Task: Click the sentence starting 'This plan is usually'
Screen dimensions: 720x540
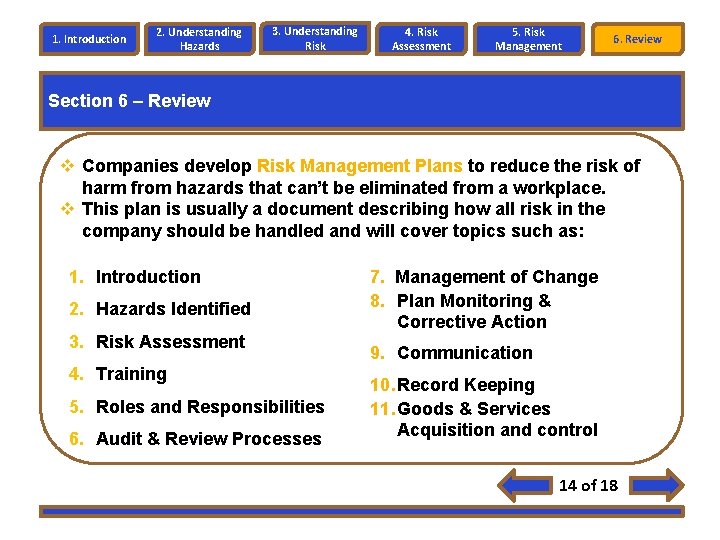Action: point(343,220)
